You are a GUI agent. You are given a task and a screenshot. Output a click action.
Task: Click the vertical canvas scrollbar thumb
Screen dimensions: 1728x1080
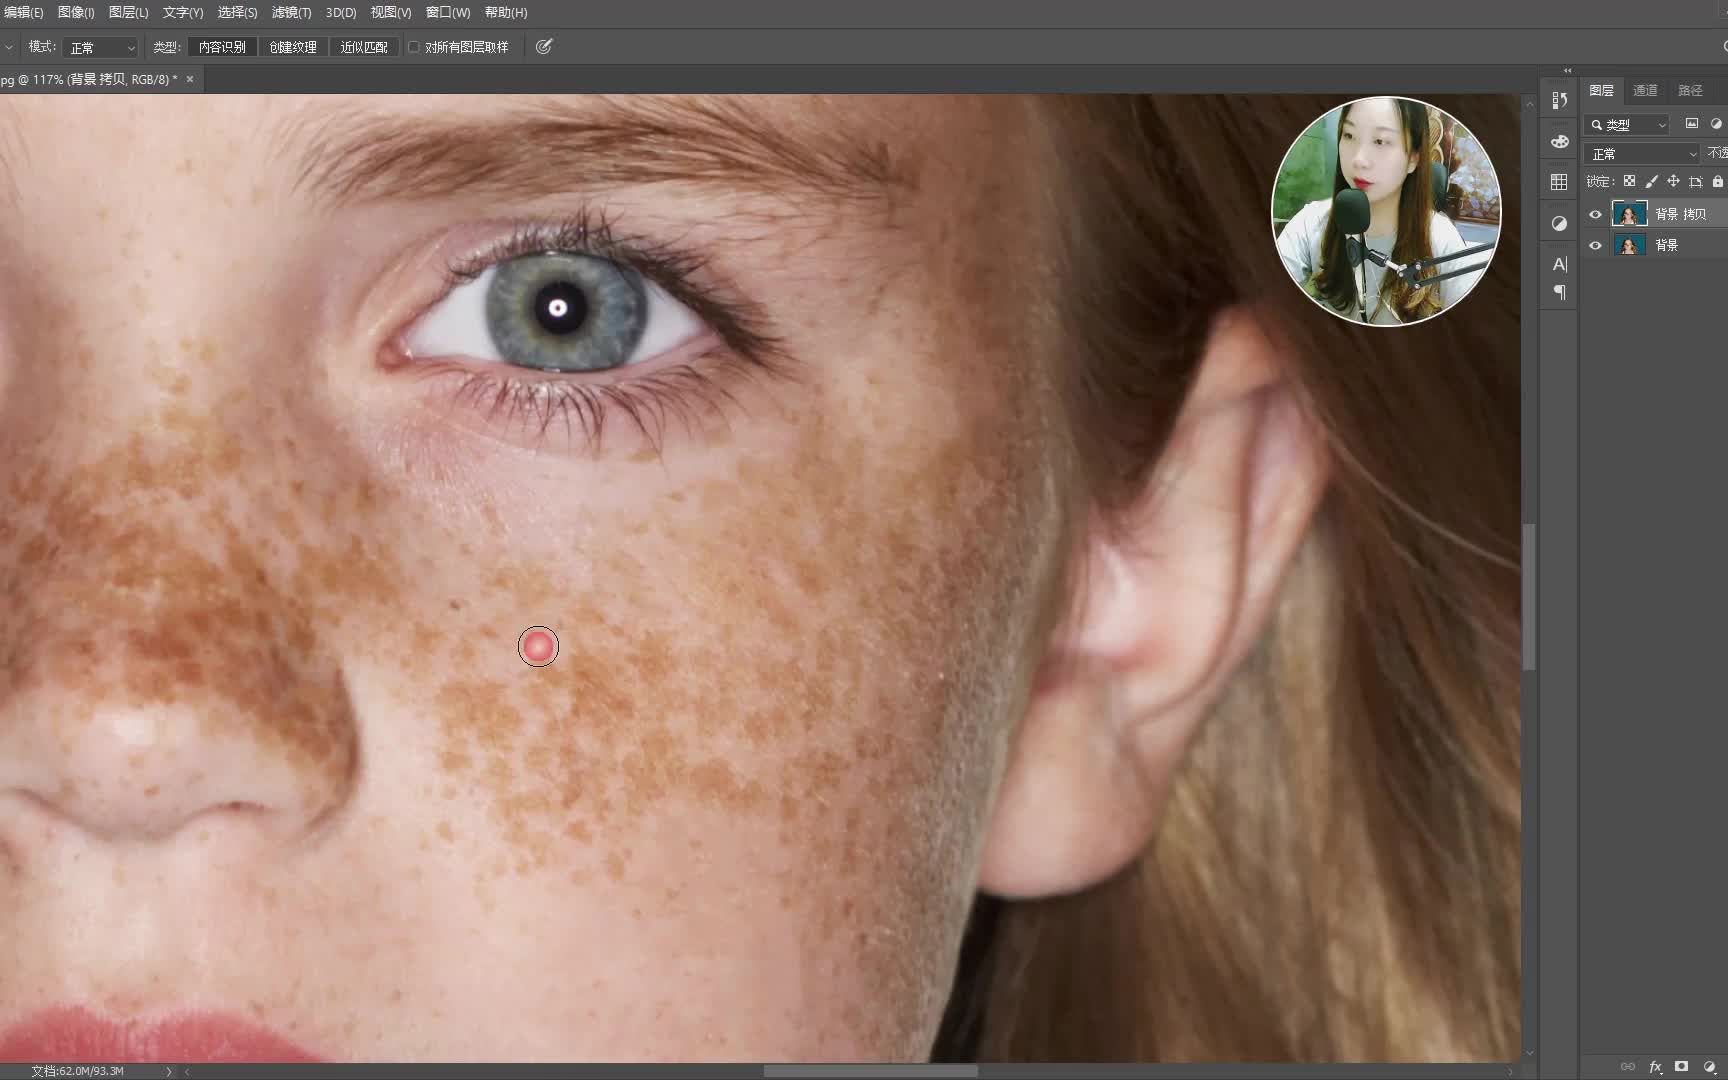[1529, 597]
